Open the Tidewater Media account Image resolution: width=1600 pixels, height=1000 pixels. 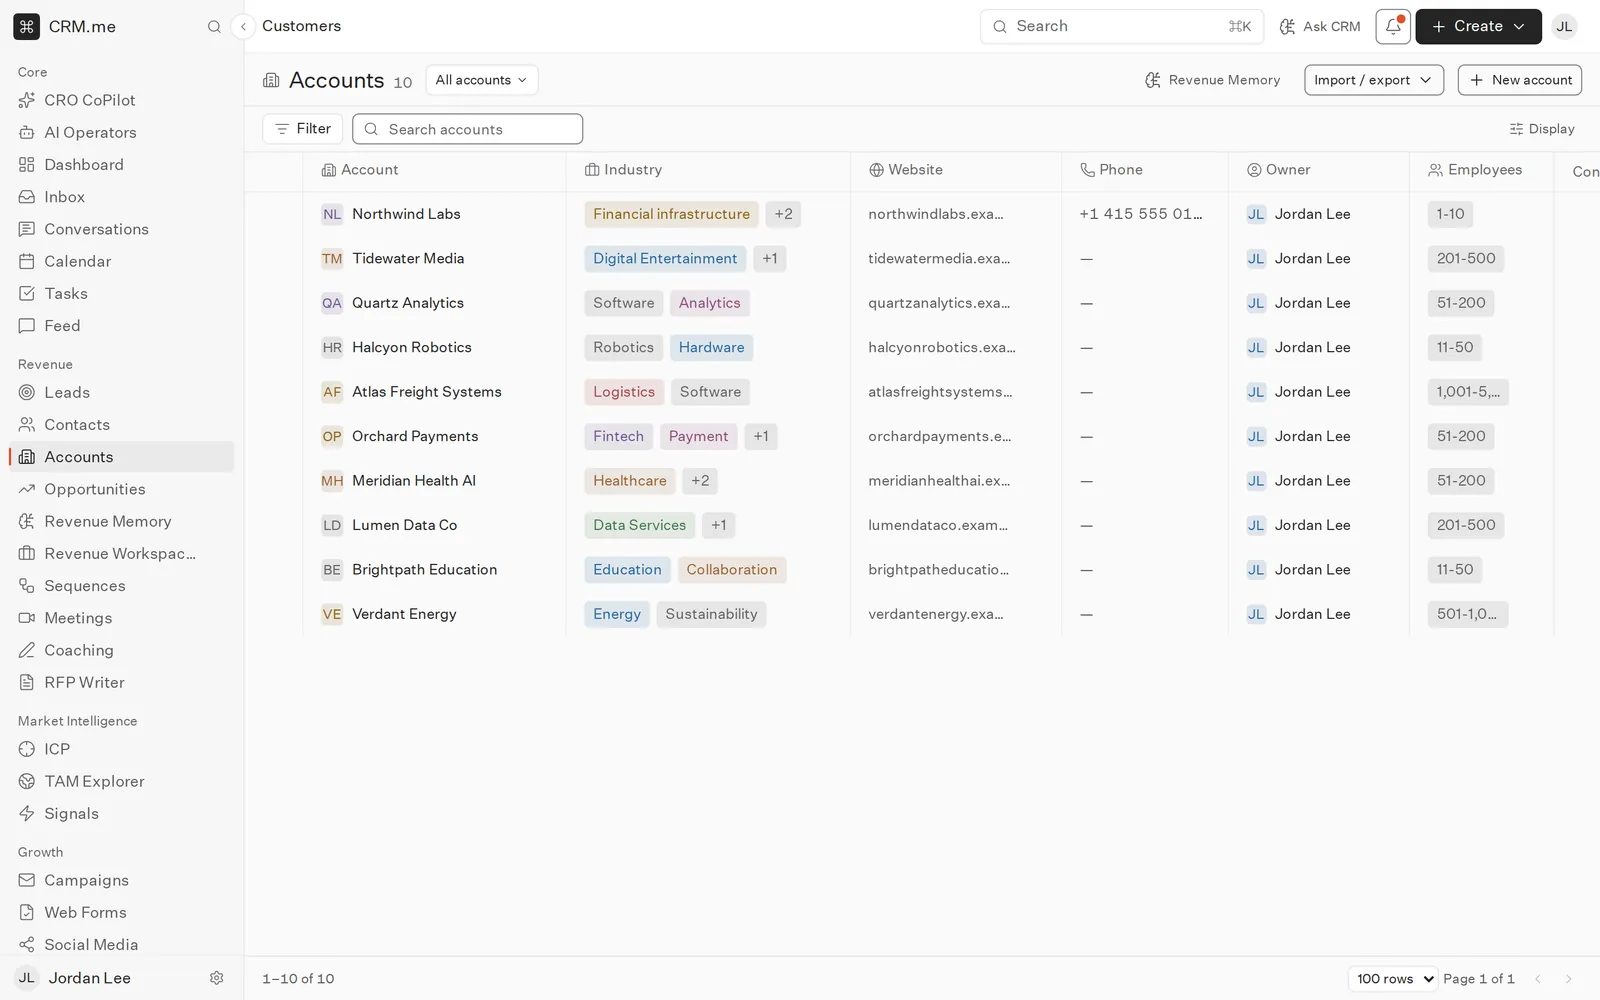(x=408, y=258)
